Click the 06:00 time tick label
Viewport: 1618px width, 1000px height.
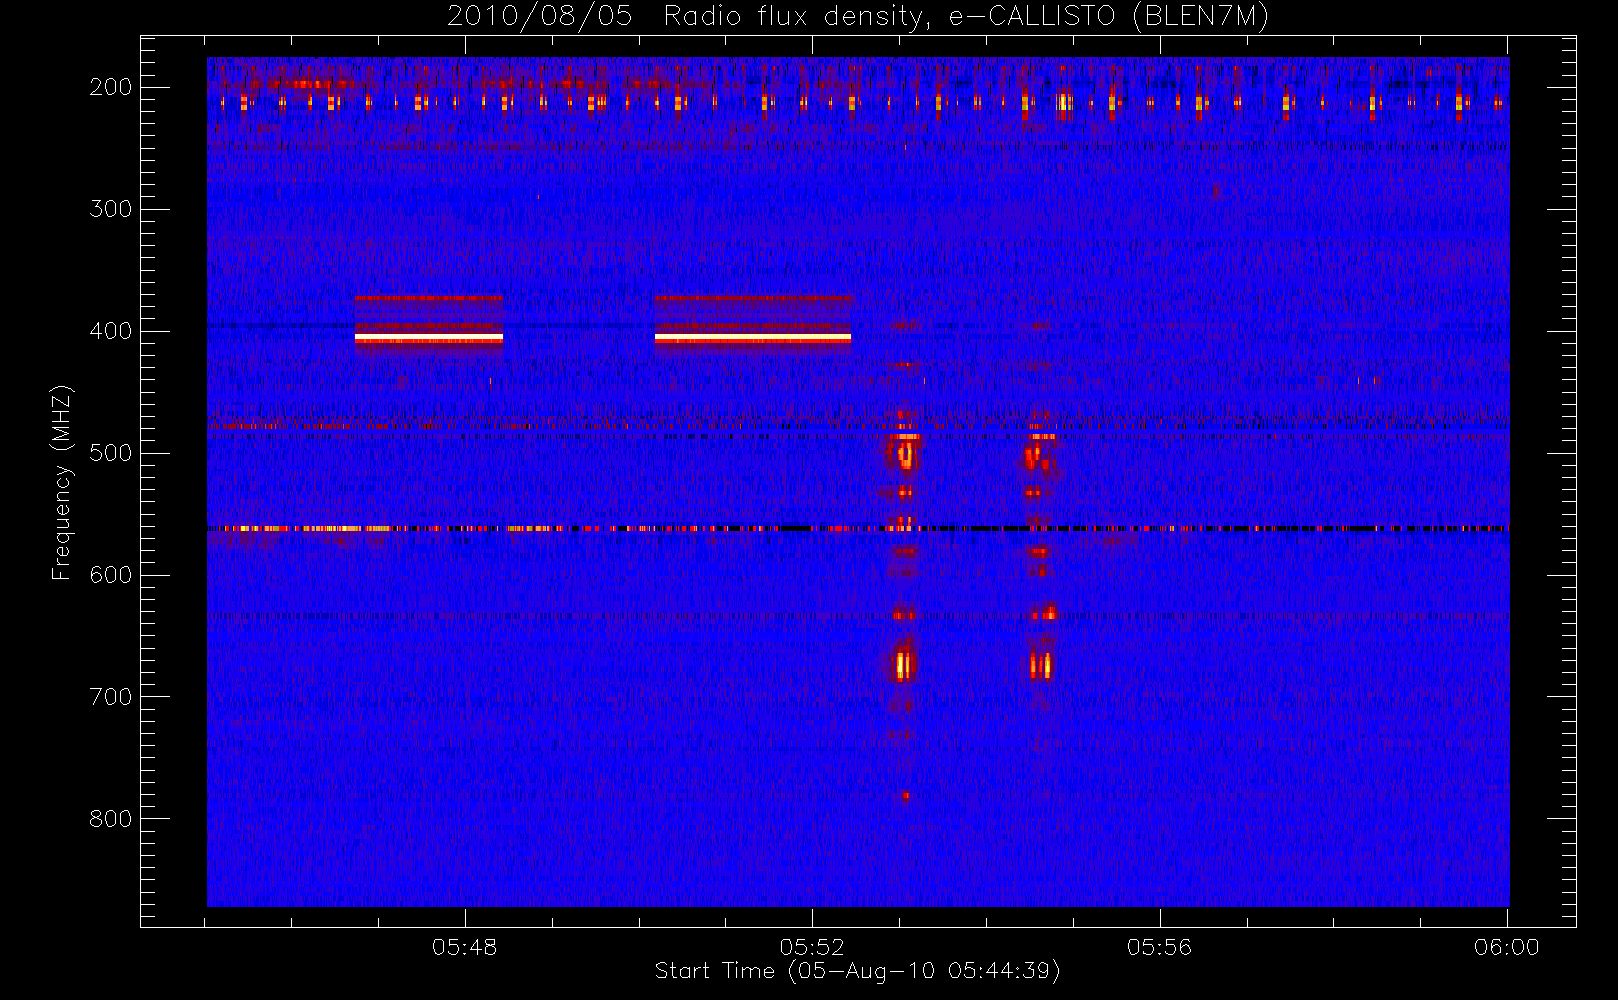point(1506,947)
